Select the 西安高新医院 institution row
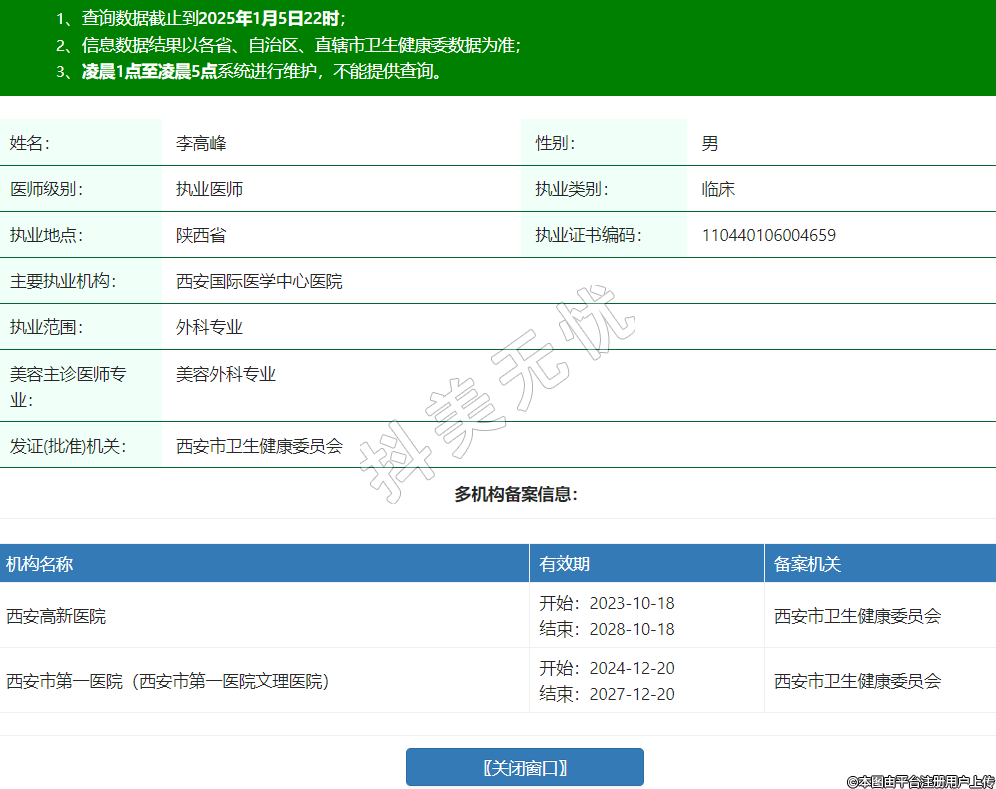This screenshot has width=996, height=789. [x=56, y=616]
